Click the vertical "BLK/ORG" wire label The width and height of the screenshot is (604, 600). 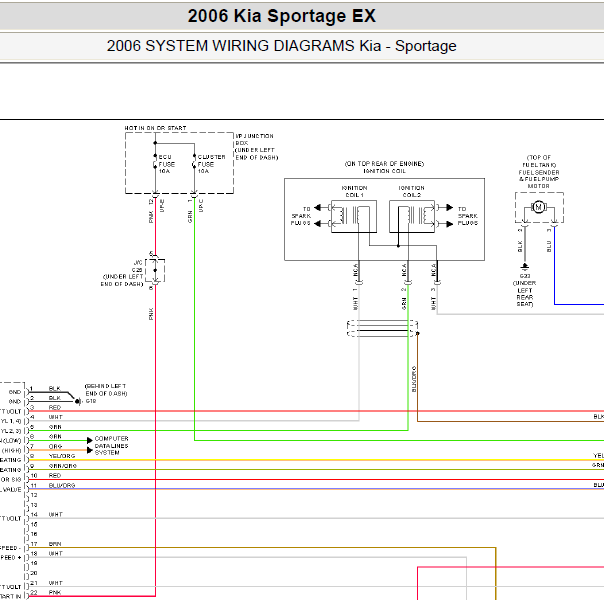pyautogui.click(x=414, y=379)
